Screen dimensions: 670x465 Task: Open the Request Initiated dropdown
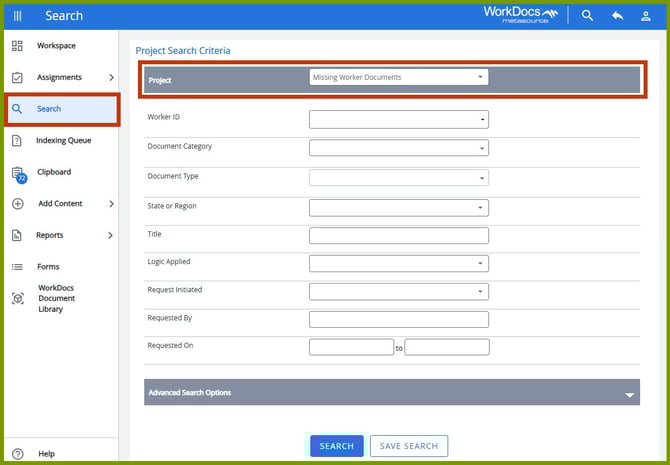399,291
